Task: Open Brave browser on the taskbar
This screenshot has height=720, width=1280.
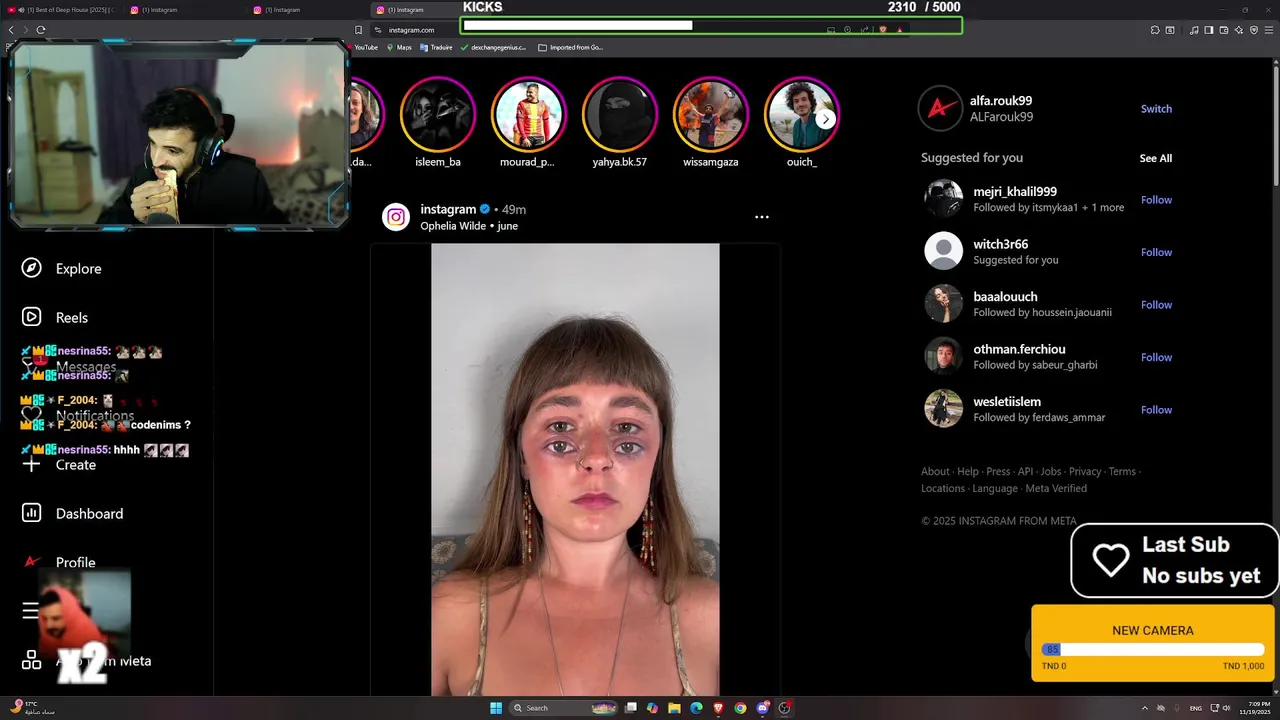Action: tap(719, 708)
